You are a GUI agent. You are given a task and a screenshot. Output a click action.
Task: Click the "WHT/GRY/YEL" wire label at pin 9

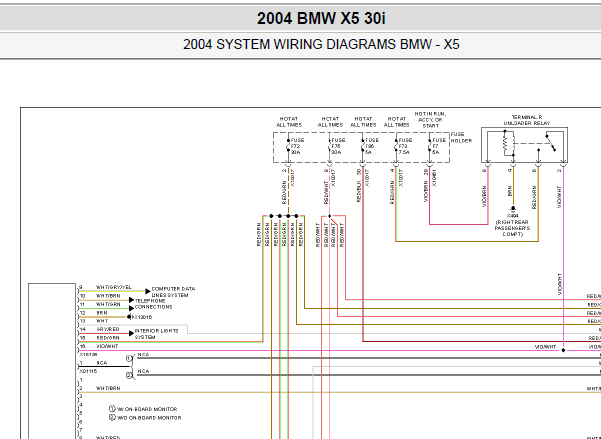tap(113, 287)
